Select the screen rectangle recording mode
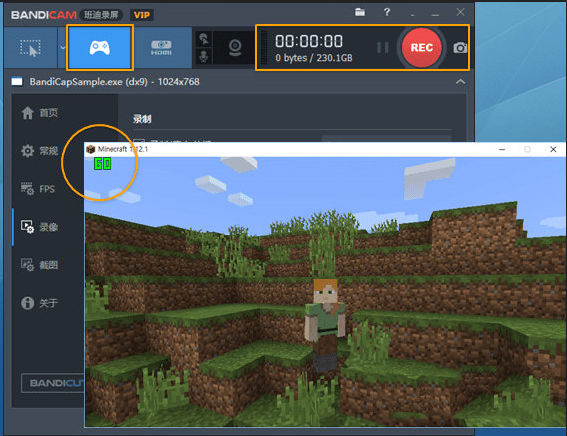The image size is (567, 436). click(x=30, y=48)
